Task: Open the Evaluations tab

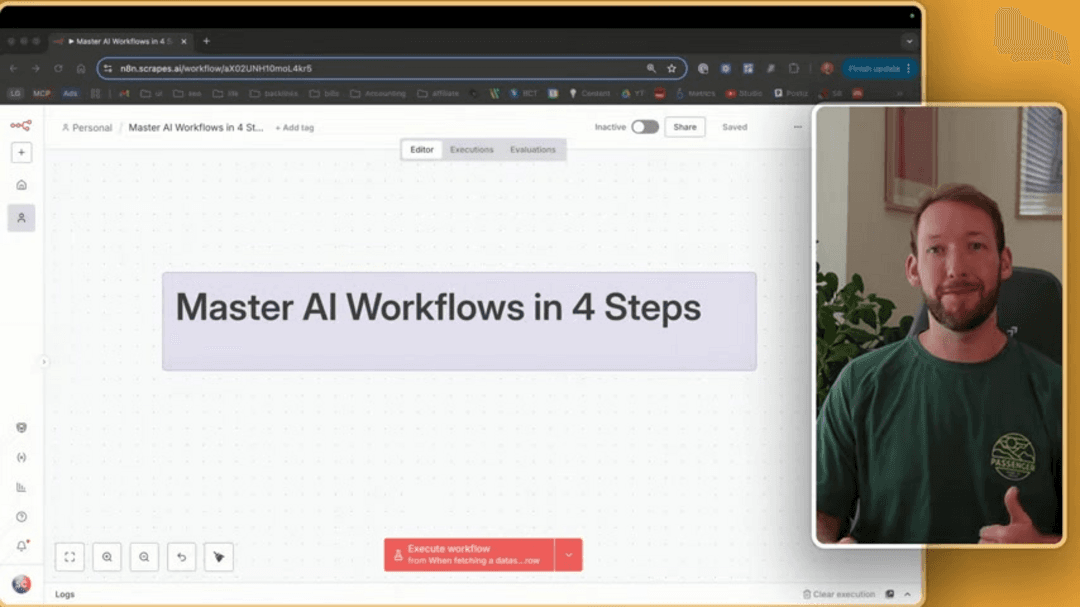Action: [x=533, y=149]
